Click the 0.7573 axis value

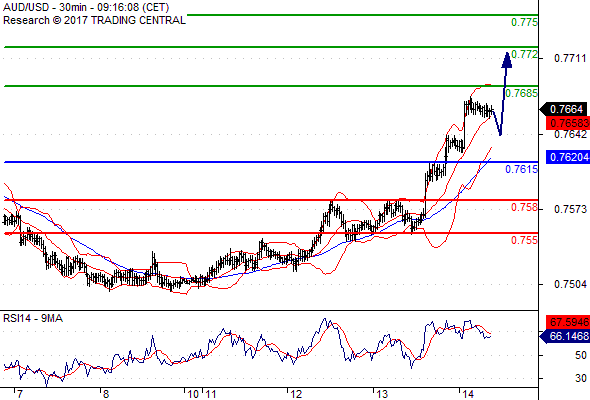(570, 209)
